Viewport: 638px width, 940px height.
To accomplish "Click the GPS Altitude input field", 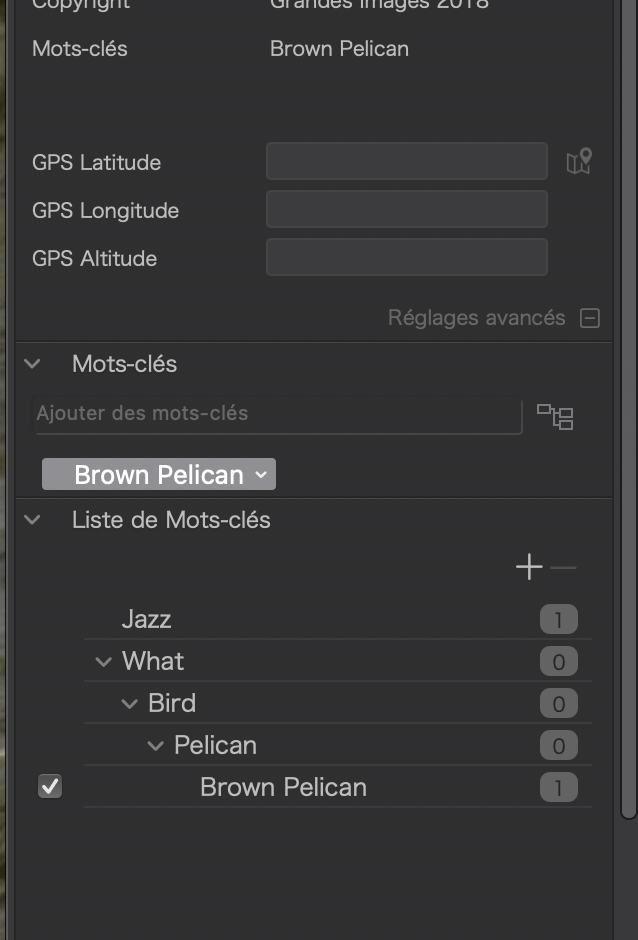I will pyautogui.click(x=407, y=257).
